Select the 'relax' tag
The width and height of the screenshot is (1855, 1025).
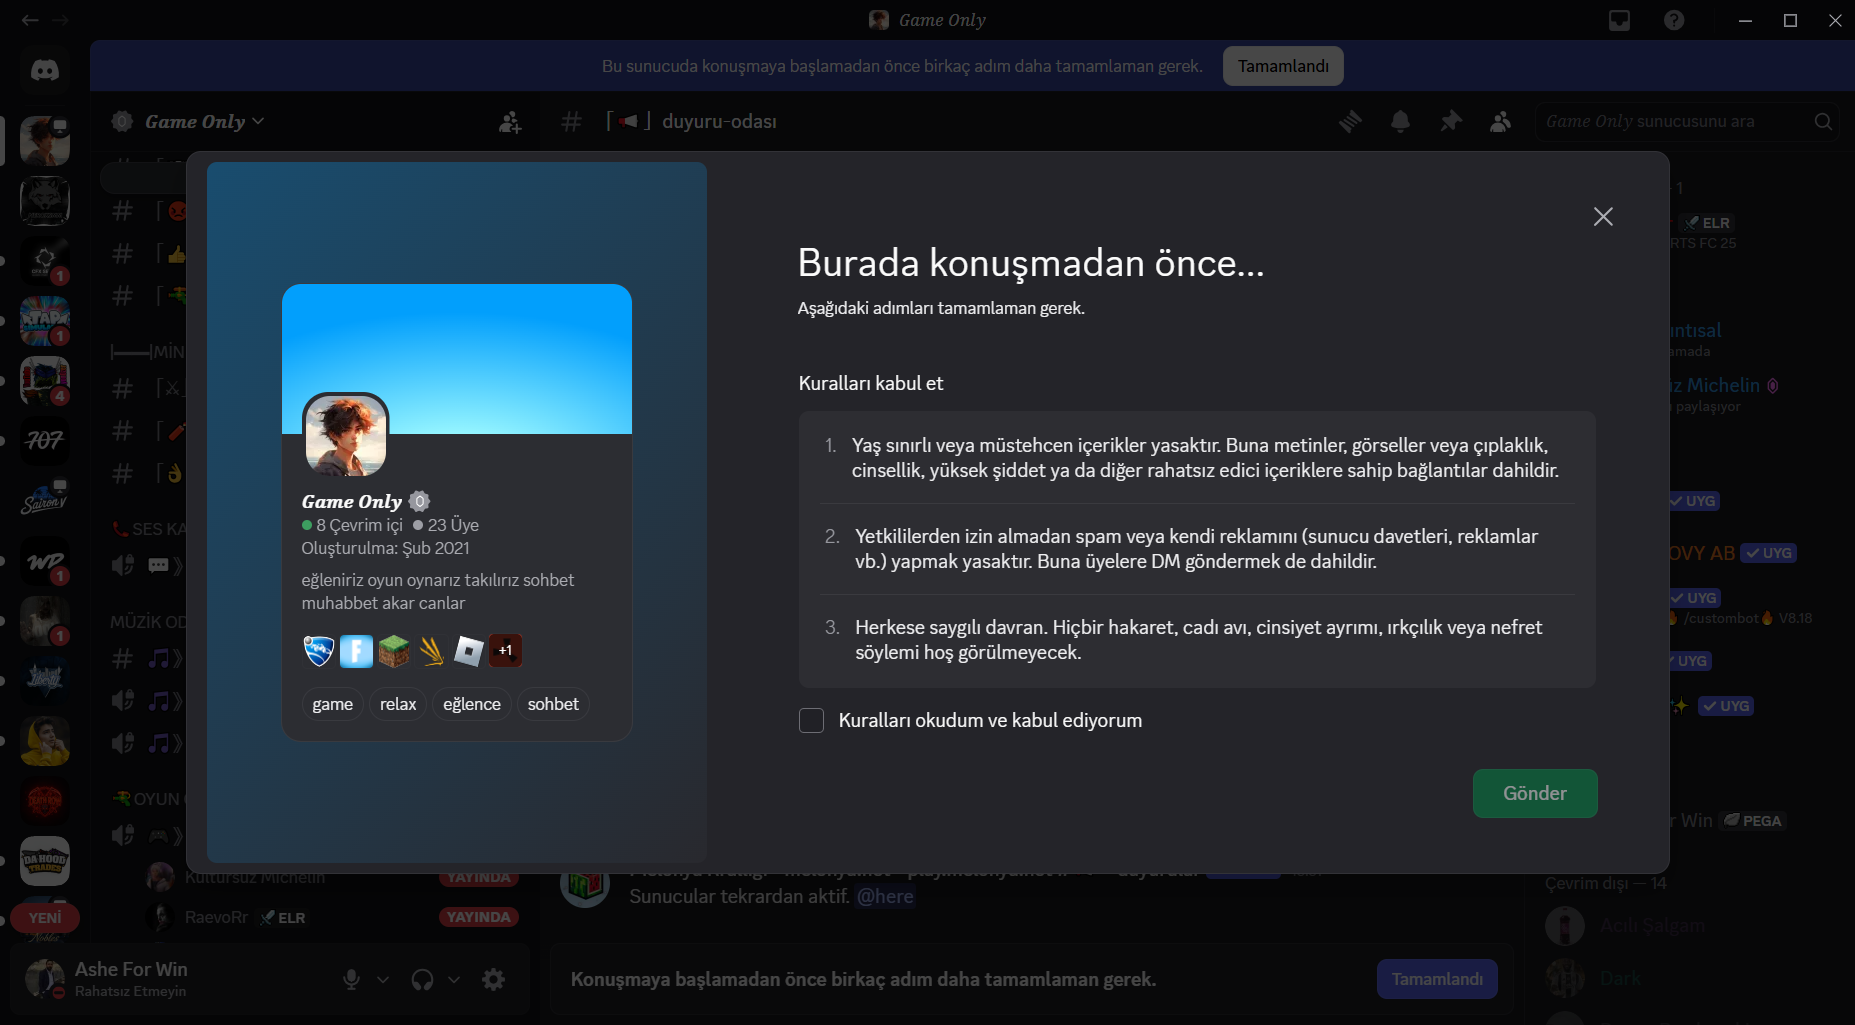pos(398,704)
